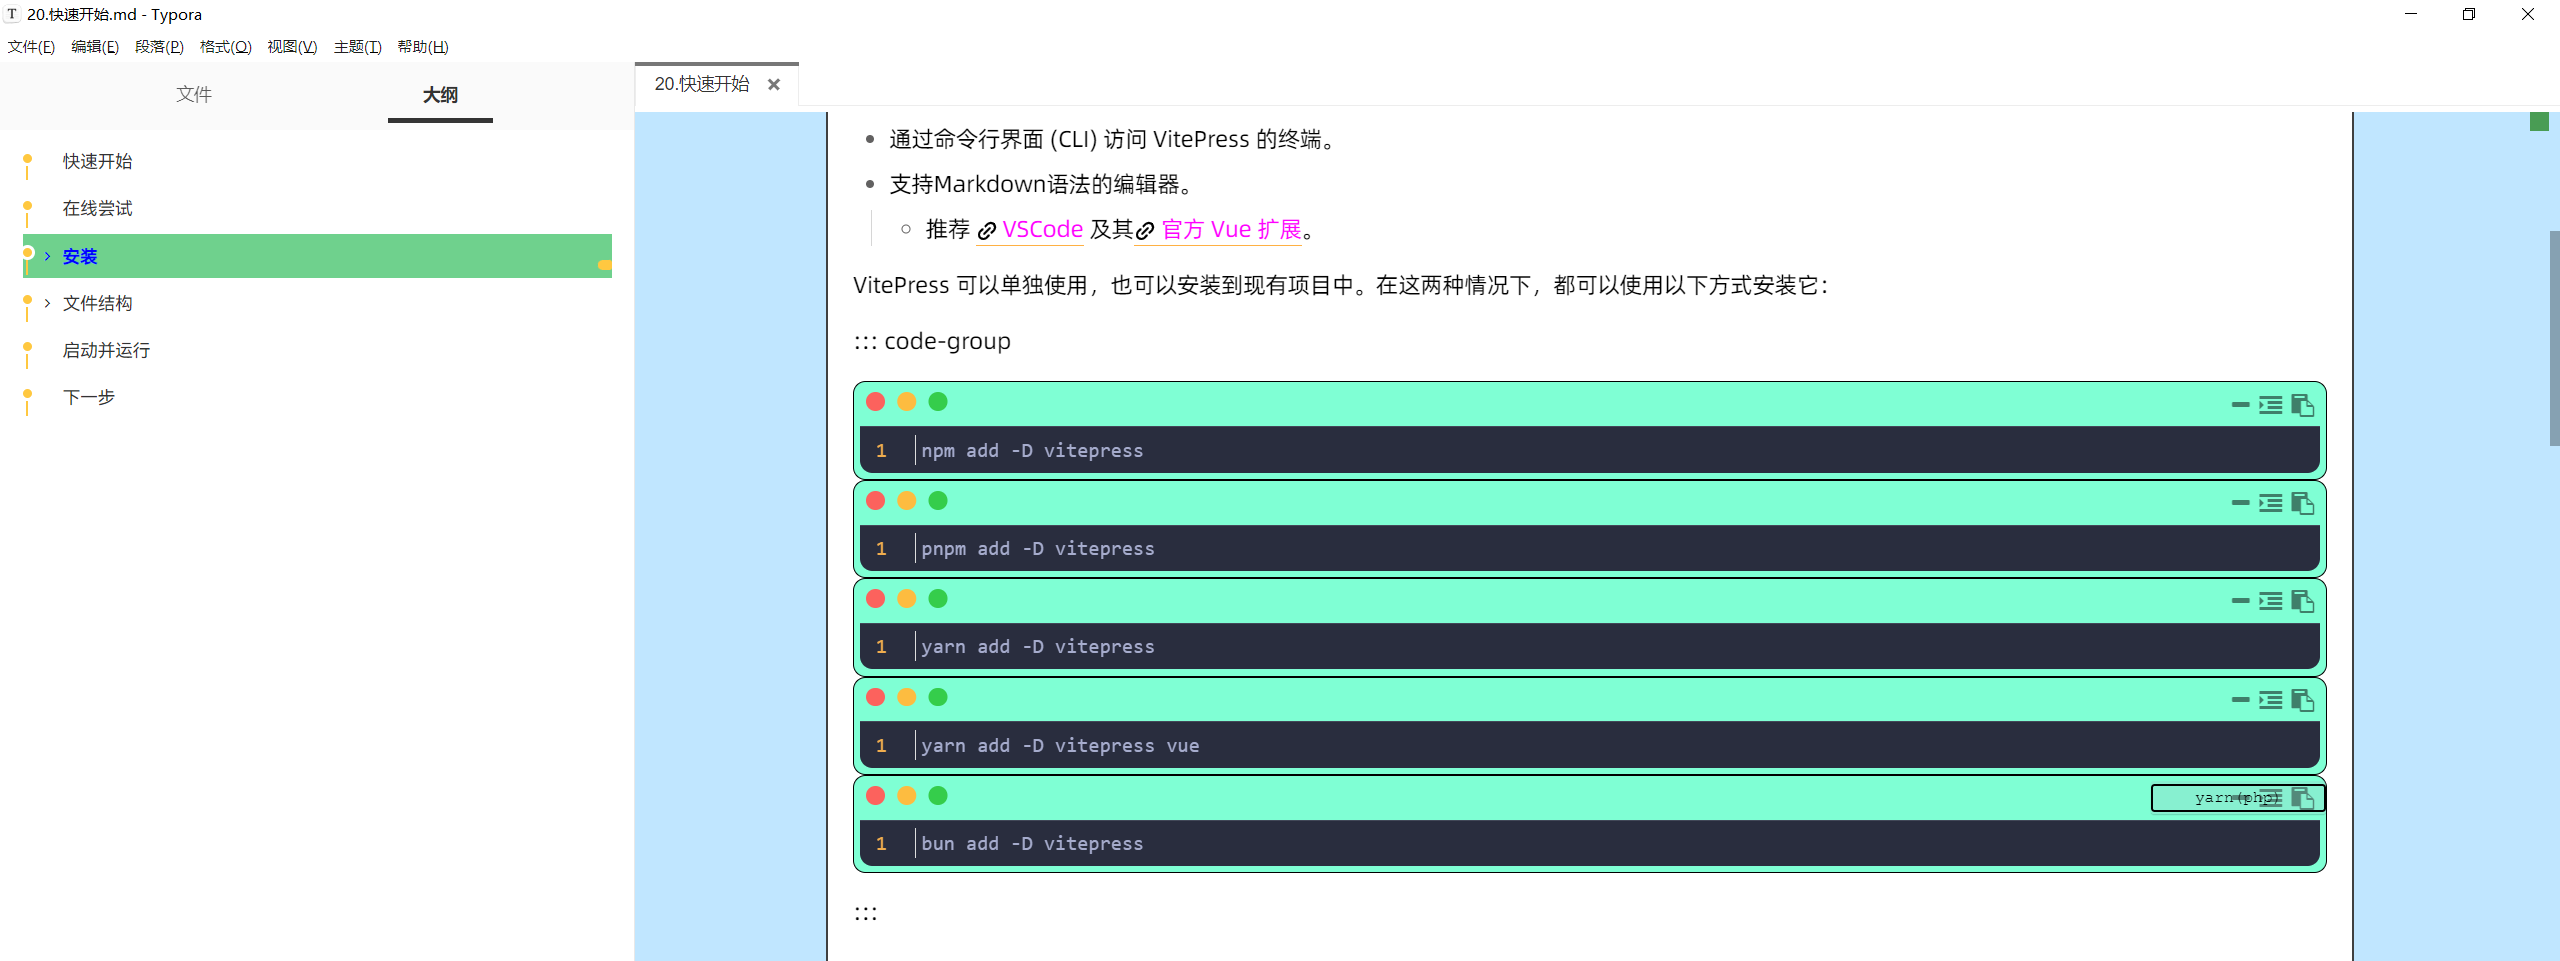The image size is (2560, 961).
Task: Place cursor in yarn add -D vitepress vue line
Action: pyautogui.click(x=1060, y=746)
